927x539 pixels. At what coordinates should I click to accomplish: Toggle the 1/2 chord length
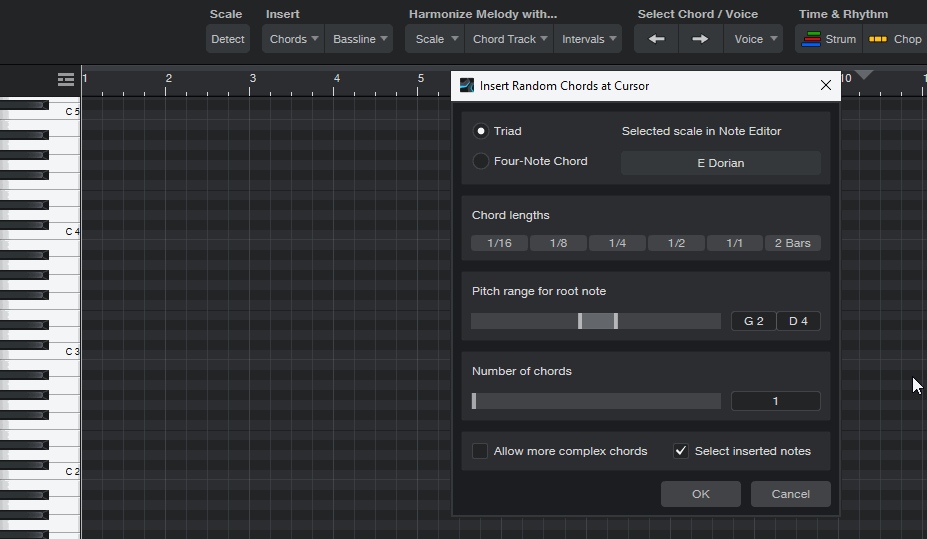click(x=676, y=243)
